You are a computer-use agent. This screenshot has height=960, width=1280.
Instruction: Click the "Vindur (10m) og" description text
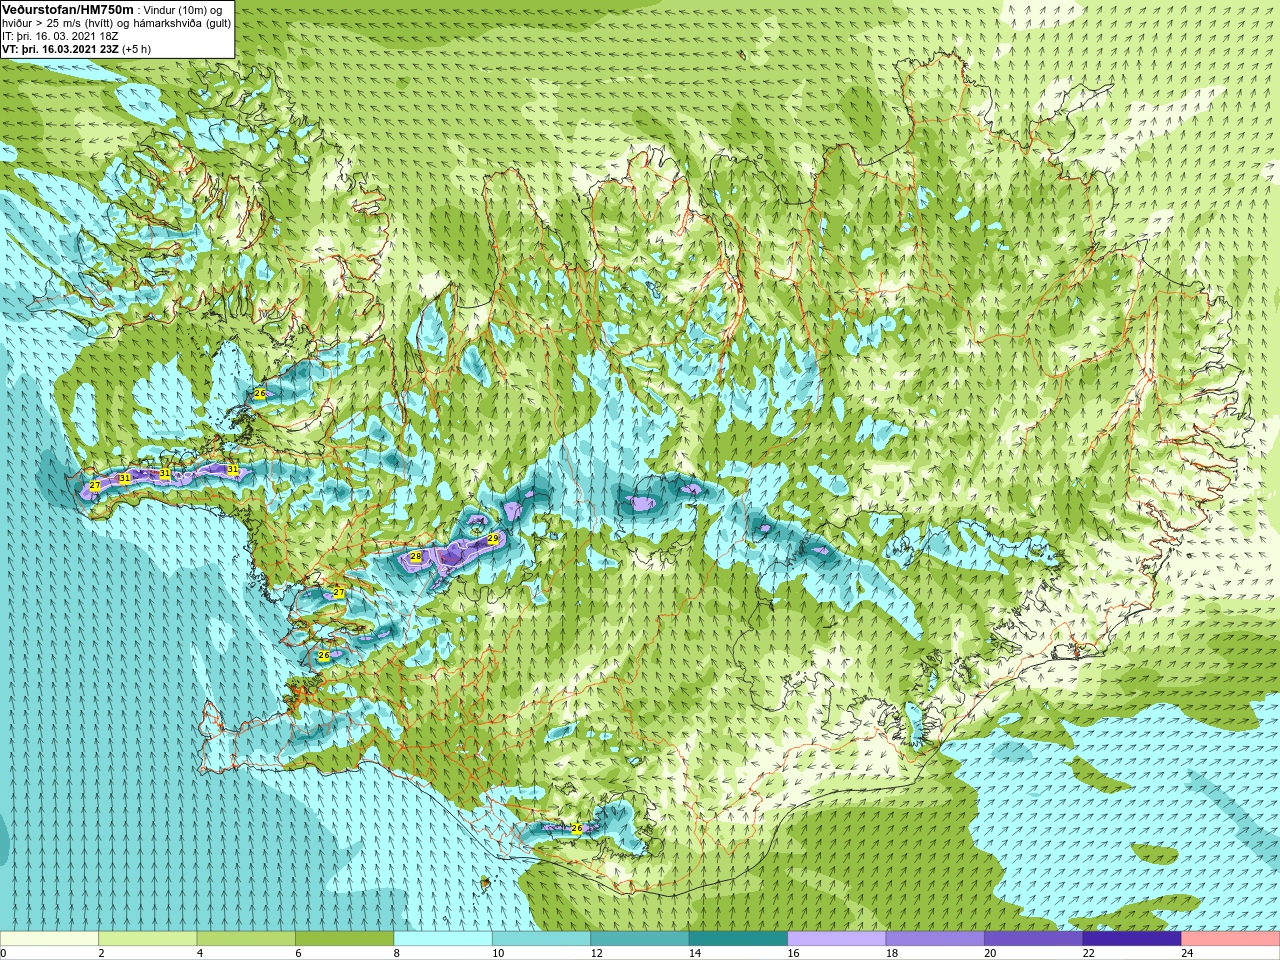[x=183, y=10]
